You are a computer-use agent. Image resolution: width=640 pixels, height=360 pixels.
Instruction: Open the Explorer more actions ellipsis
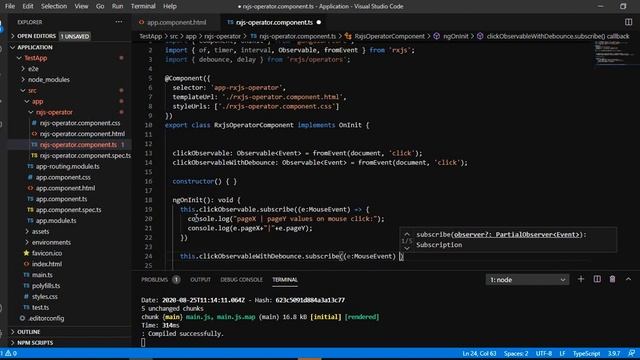119,22
